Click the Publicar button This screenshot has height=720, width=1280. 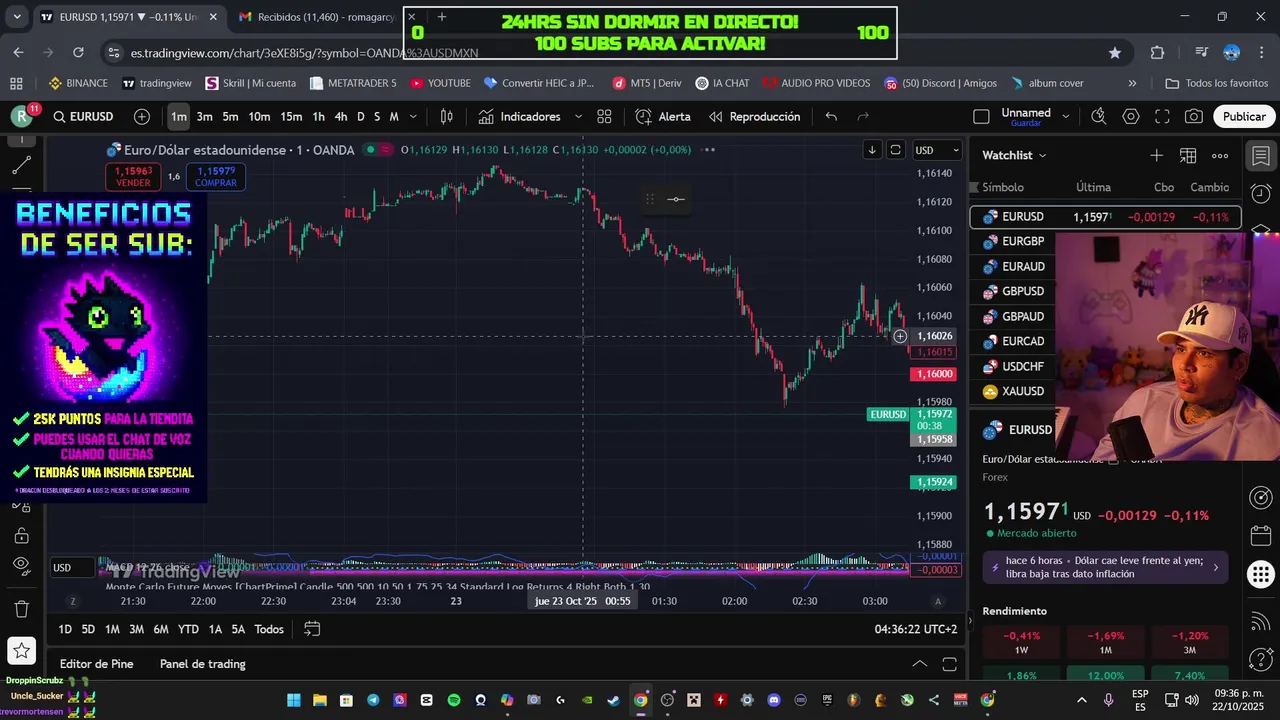(x=1244, y=117)
